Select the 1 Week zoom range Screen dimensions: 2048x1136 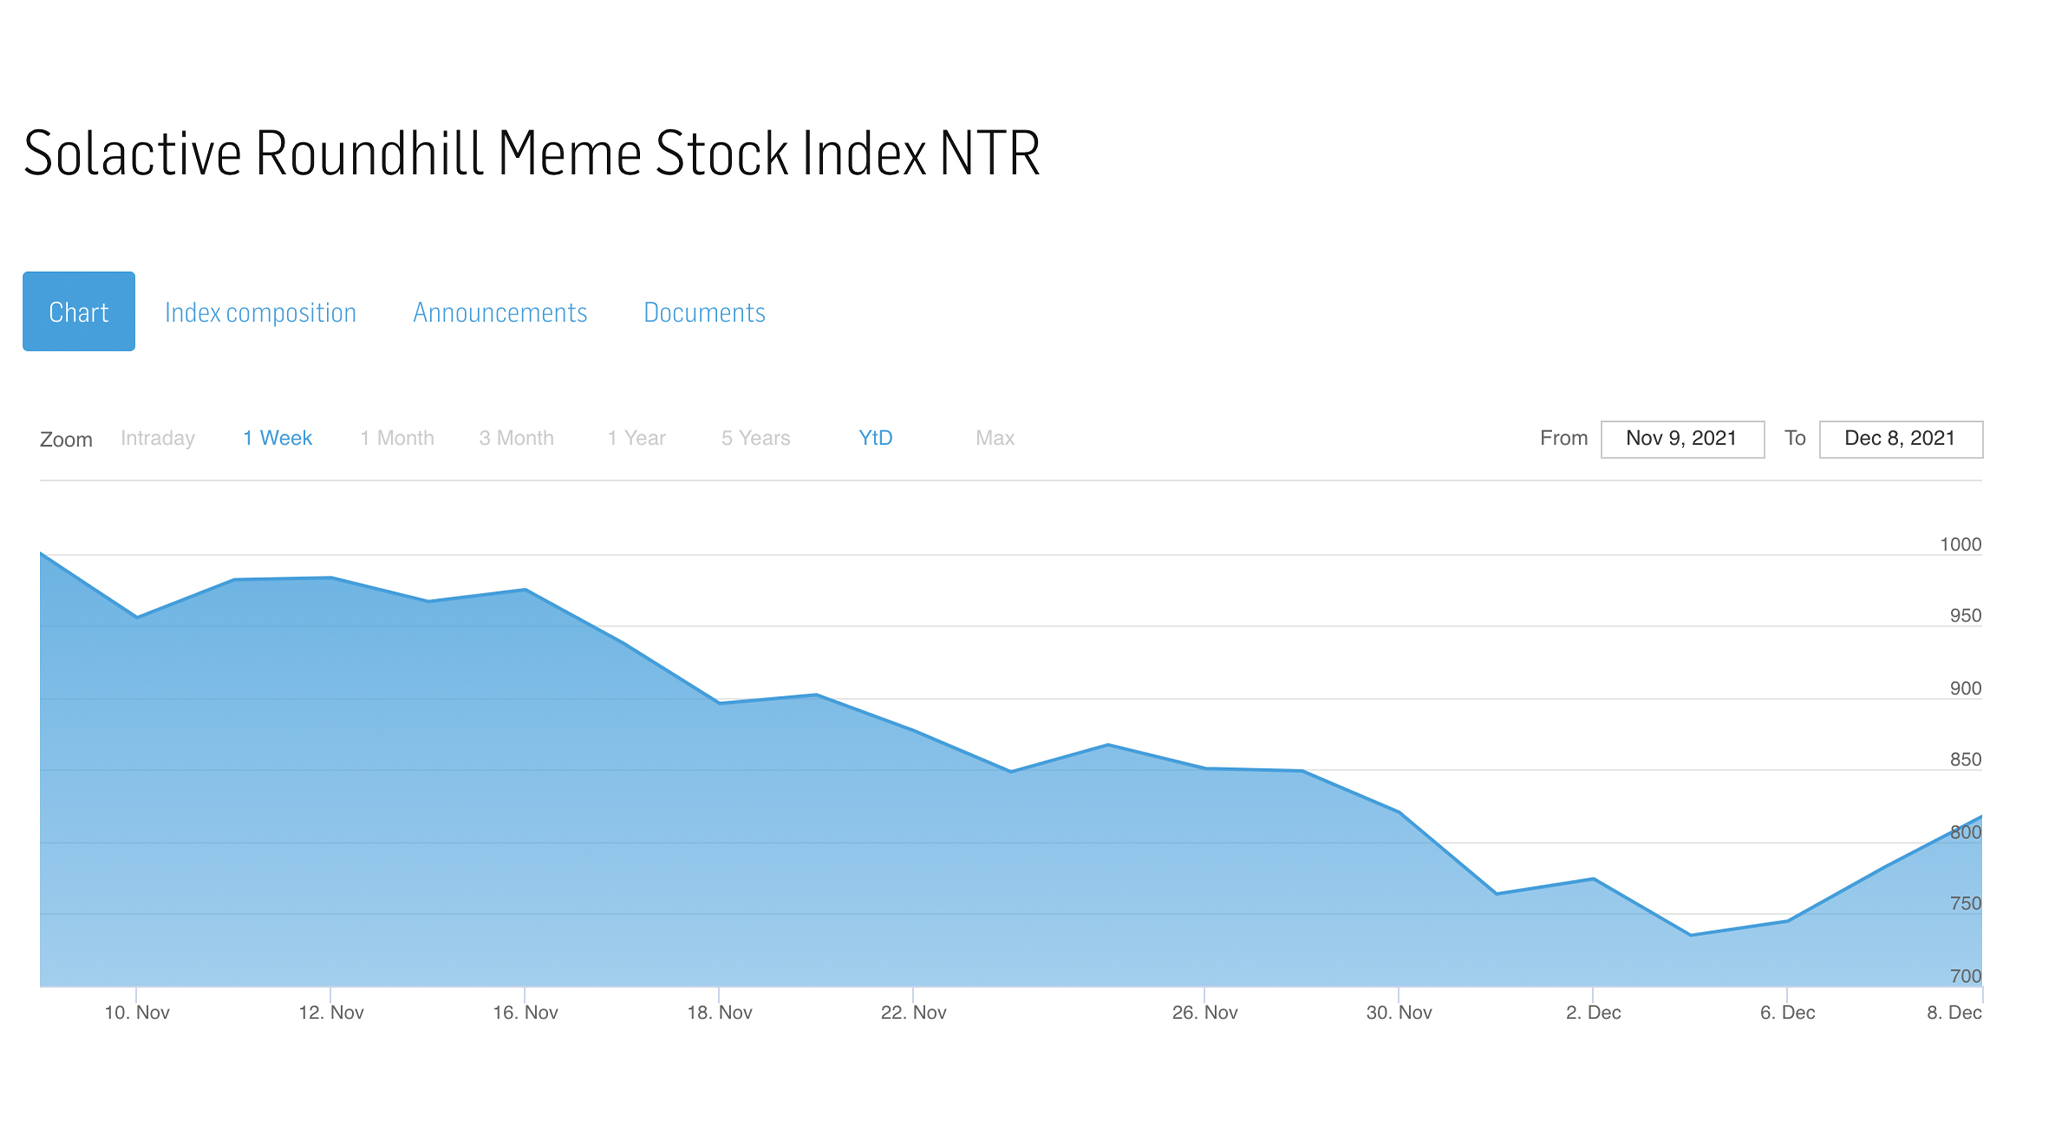[x=278, y=438]
